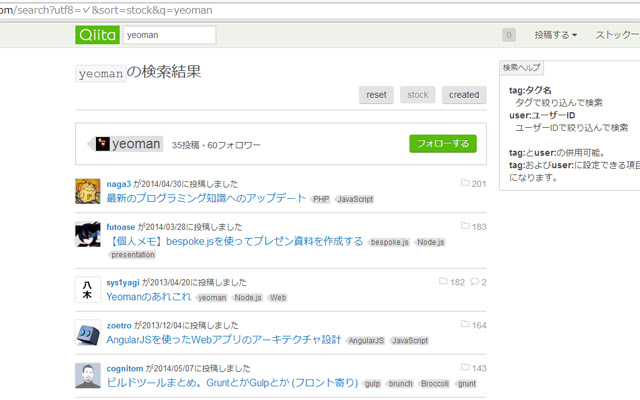The height and width of the screenshot is (400, 640).
Task: Click the reset sort button
Action: [x=376, y=95]
